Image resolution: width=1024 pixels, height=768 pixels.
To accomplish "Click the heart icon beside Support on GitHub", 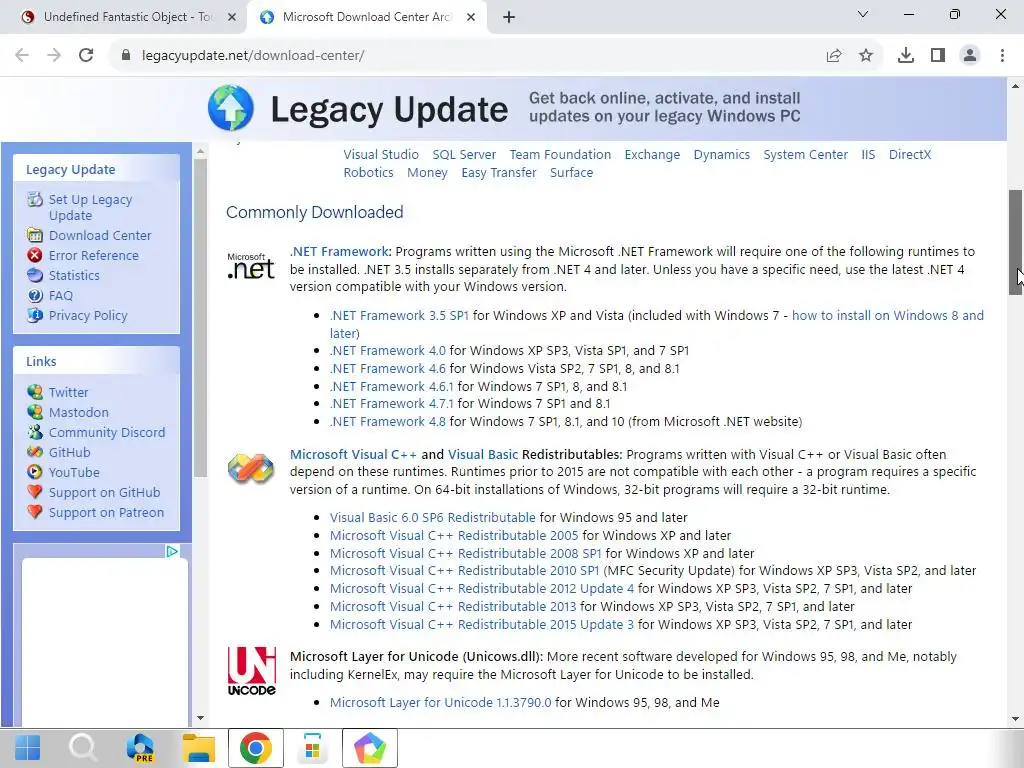I will click(35, 492).
